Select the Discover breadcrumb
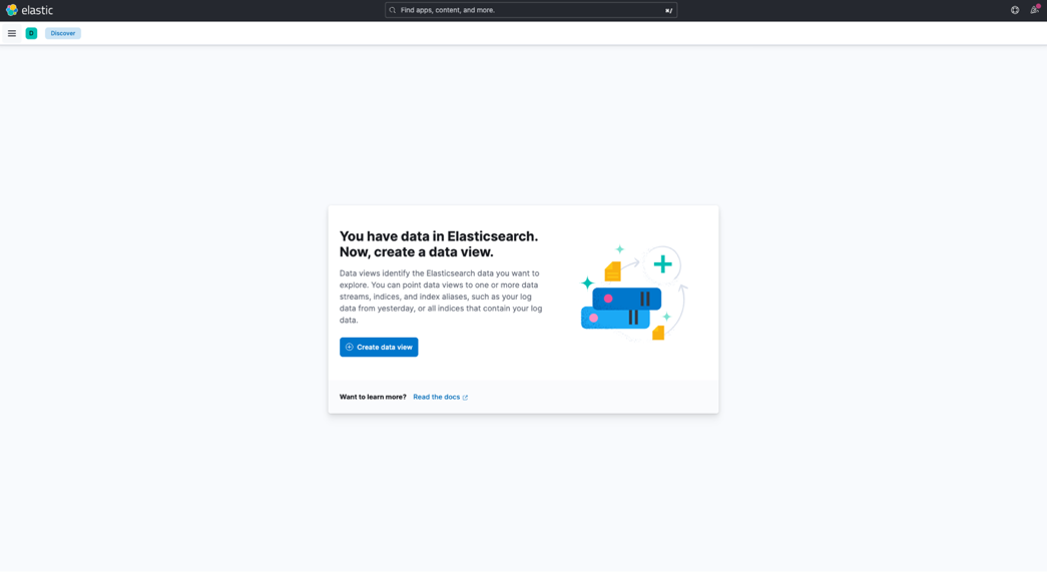1051x574 pixels. pos(63,33)
